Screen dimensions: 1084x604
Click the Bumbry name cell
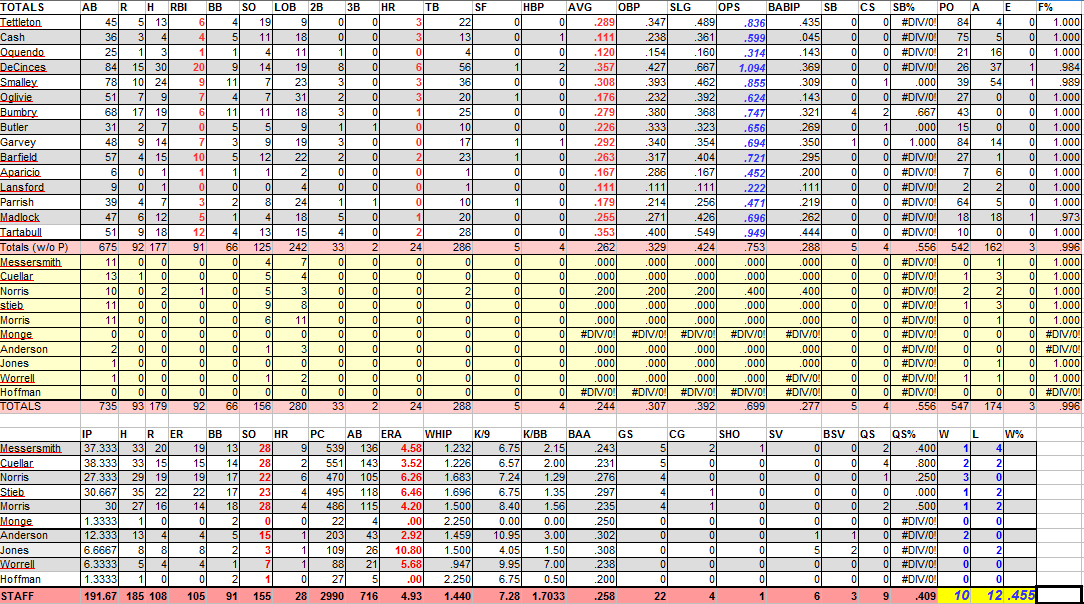pos(40,112)
